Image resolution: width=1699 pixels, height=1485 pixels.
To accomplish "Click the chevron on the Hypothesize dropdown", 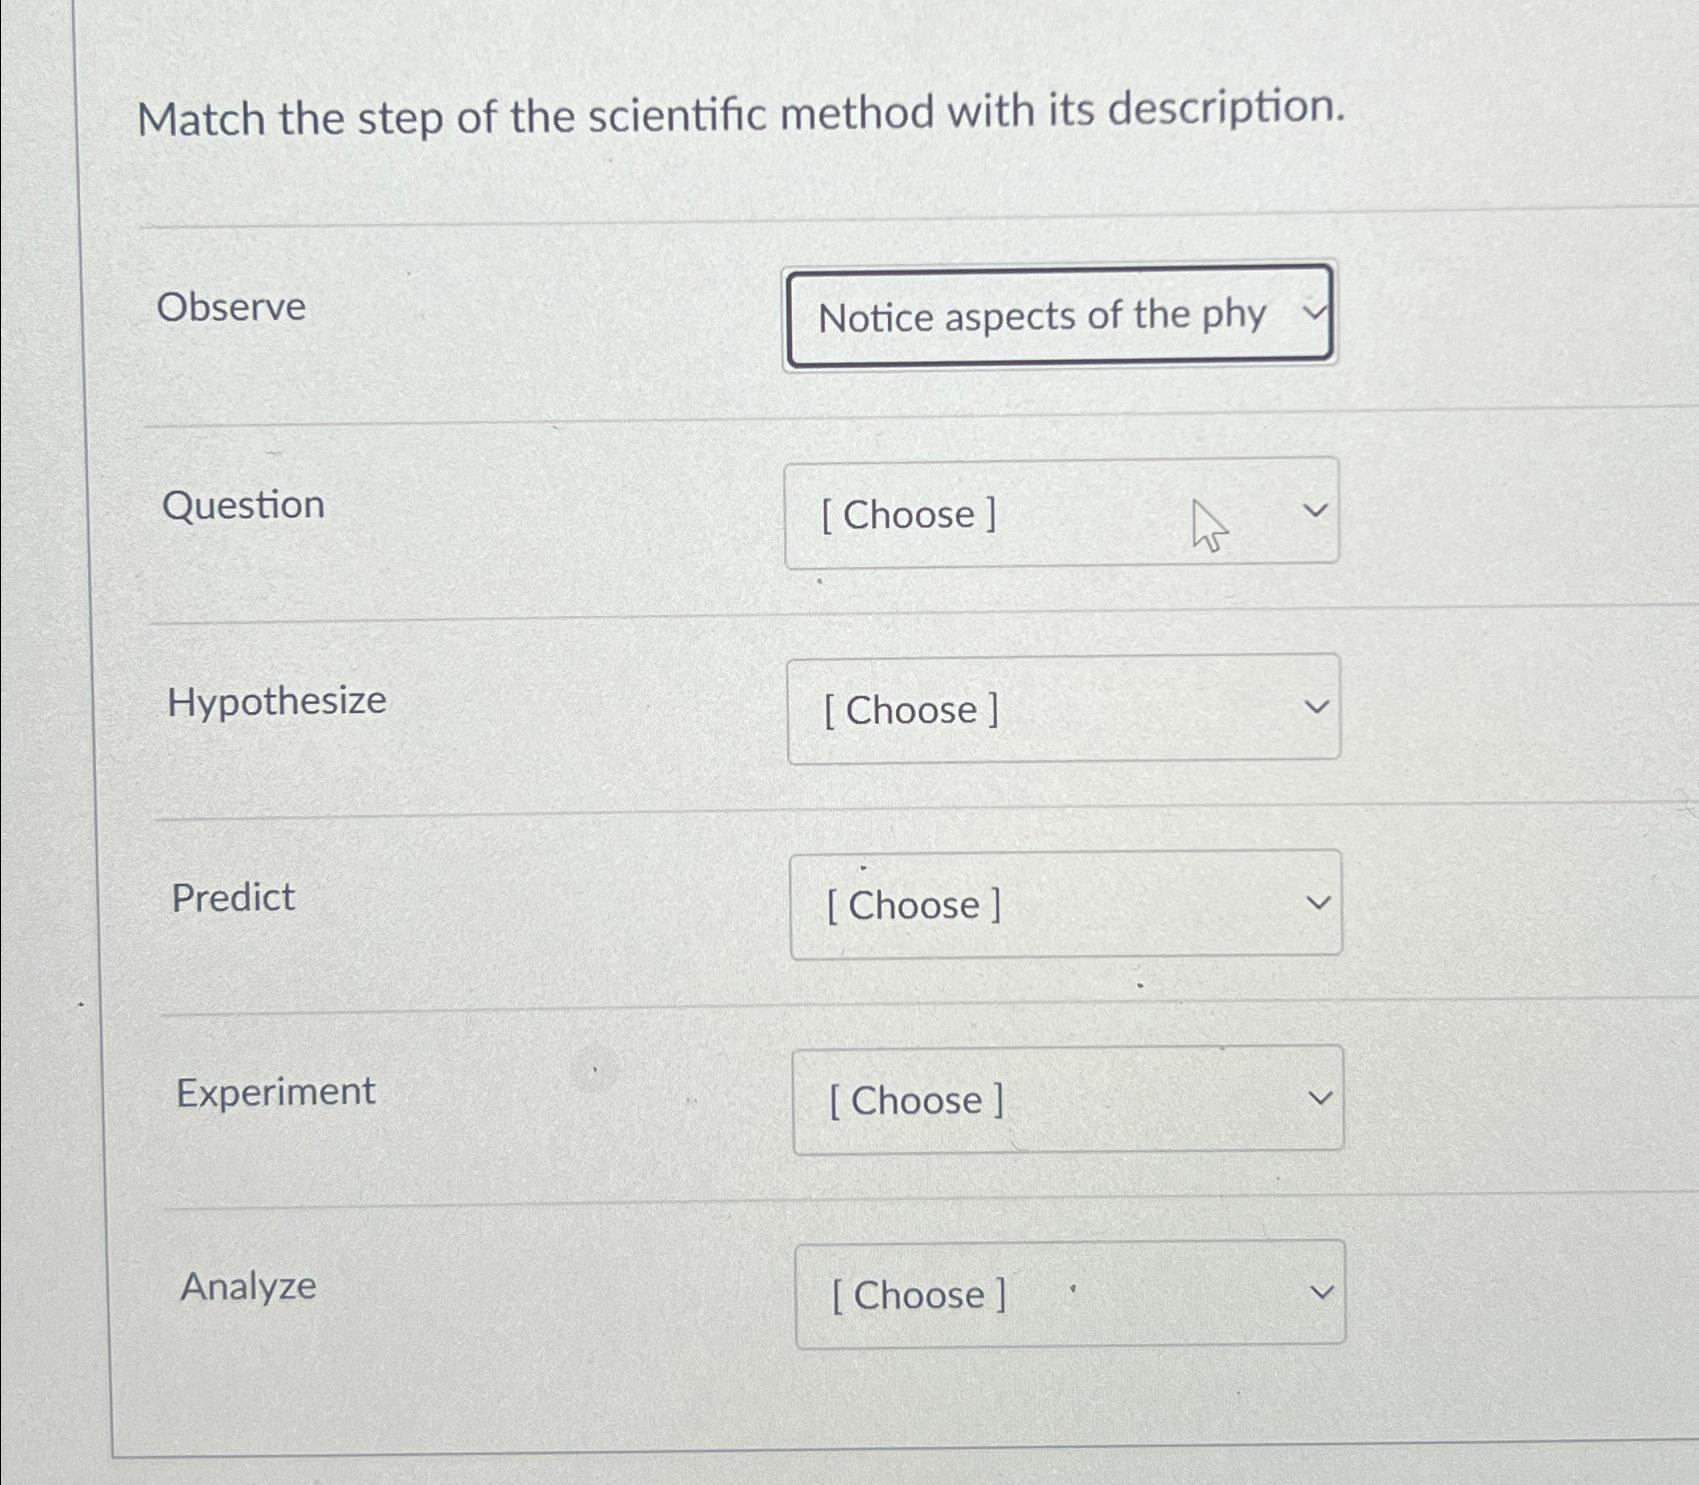I will coord(1319,706).
